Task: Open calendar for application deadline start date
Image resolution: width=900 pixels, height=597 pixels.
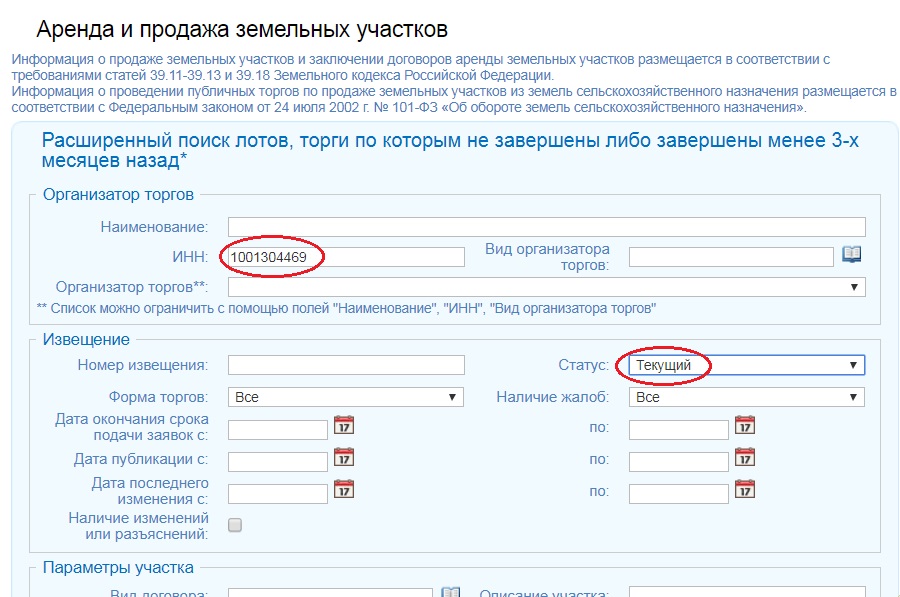Action: tap(344, 426)
